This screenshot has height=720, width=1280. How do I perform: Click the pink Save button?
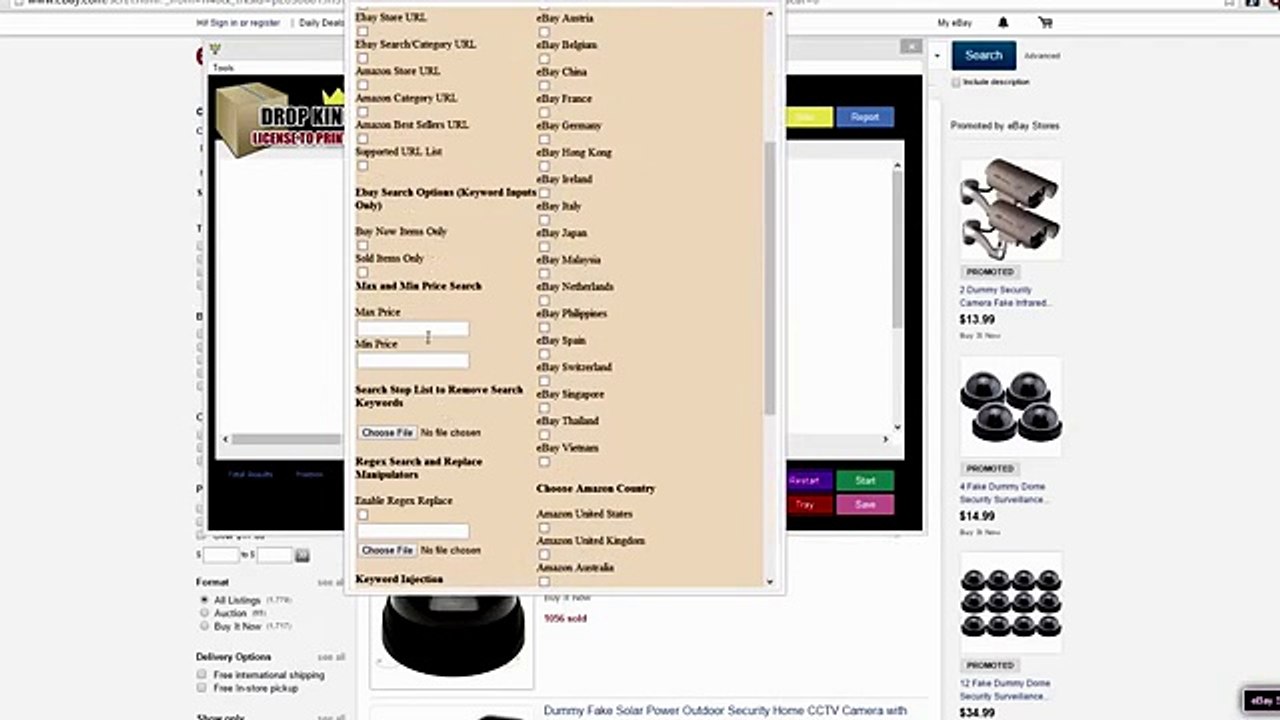coord(865,505)
